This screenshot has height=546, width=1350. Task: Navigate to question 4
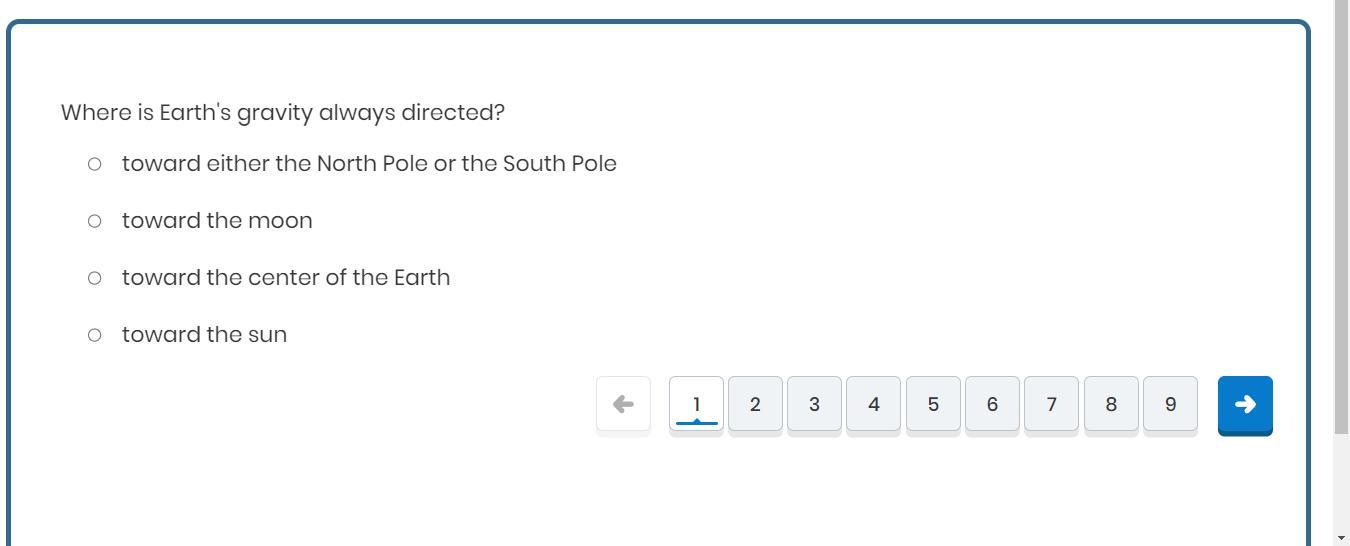pos(873,404)
